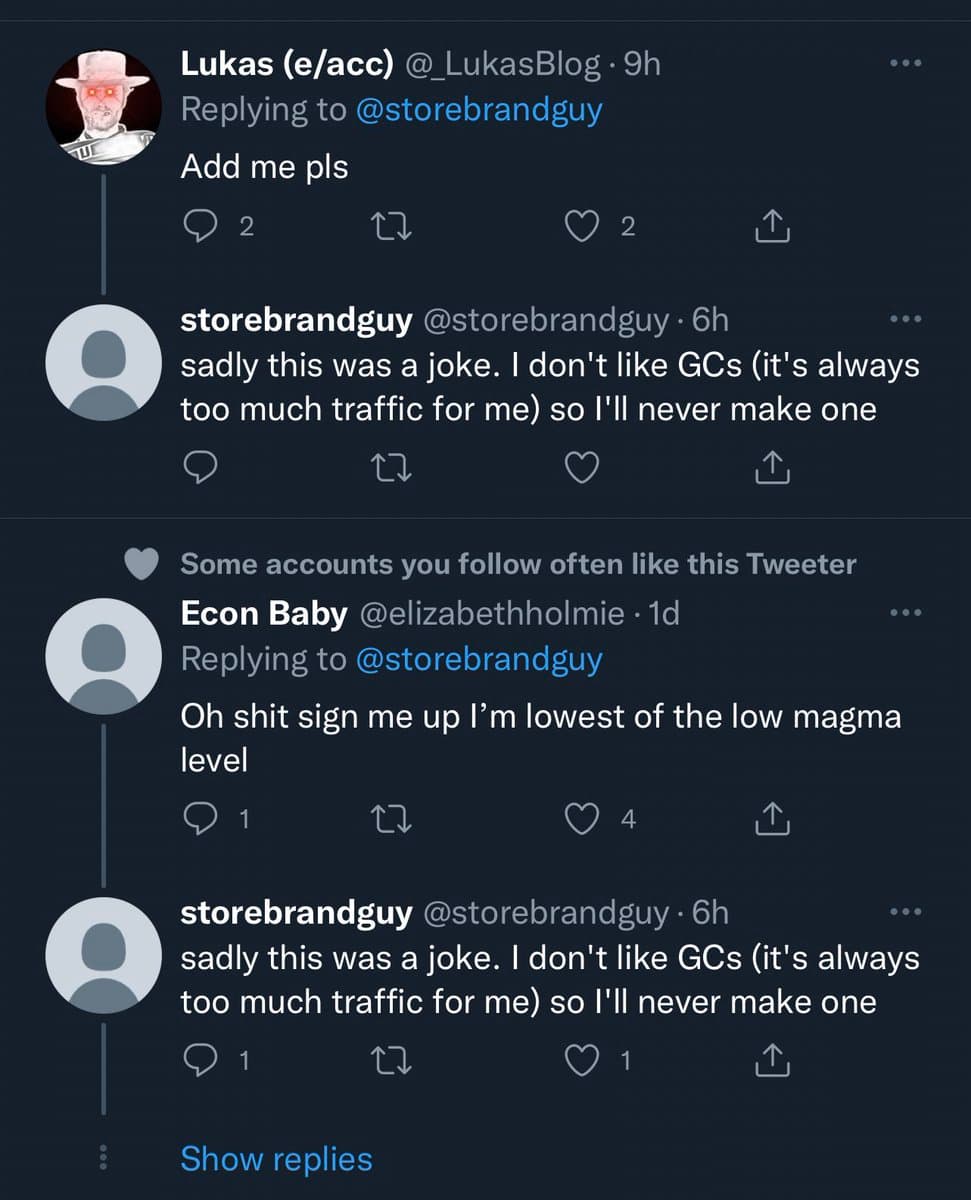971x1200 pixels.
Task: Click the Show replies link
Action: pyautogui.click(x=276, y=1159)
